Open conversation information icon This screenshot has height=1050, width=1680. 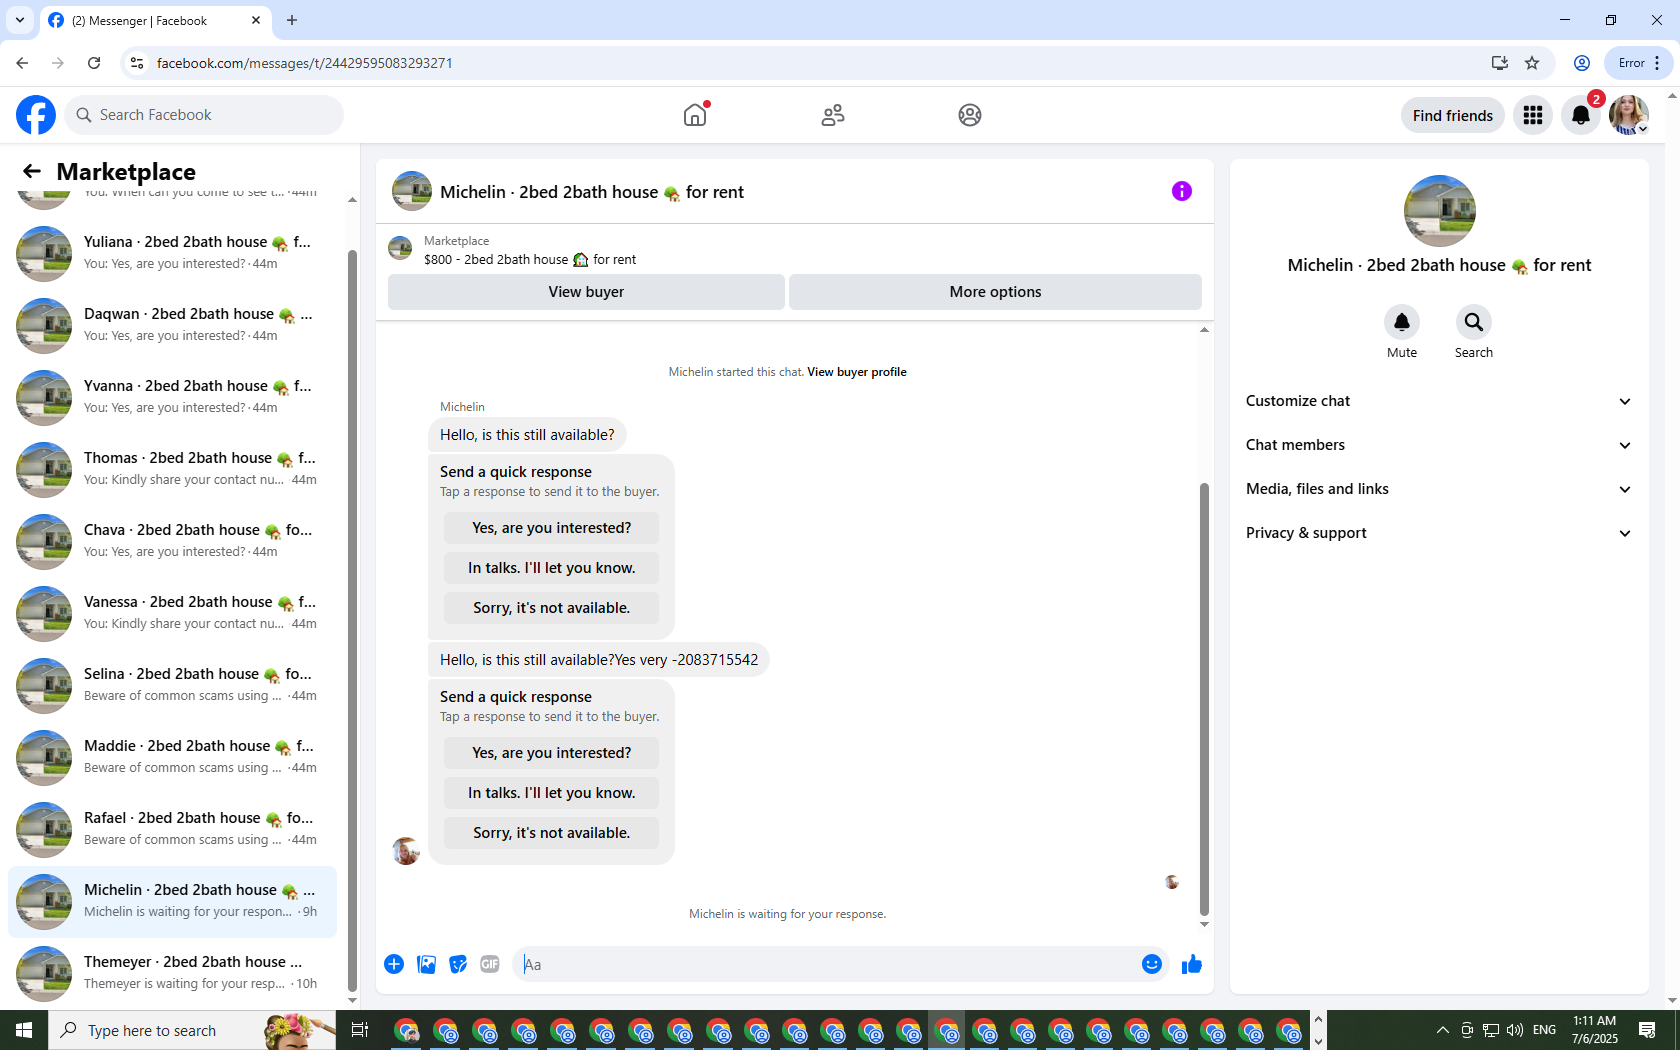(x=1182, y=191)
